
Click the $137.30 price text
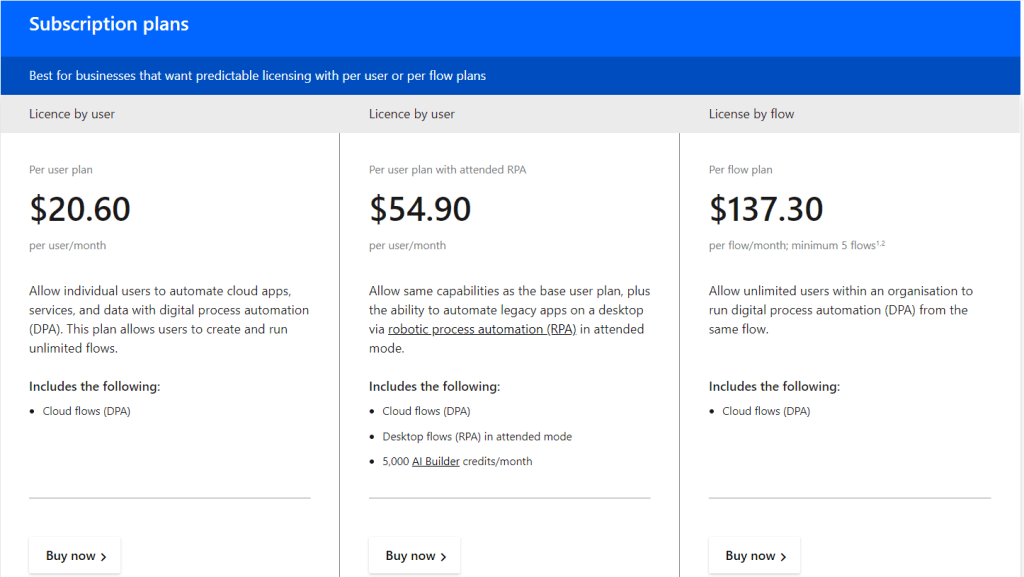click(x=766, y=209)
